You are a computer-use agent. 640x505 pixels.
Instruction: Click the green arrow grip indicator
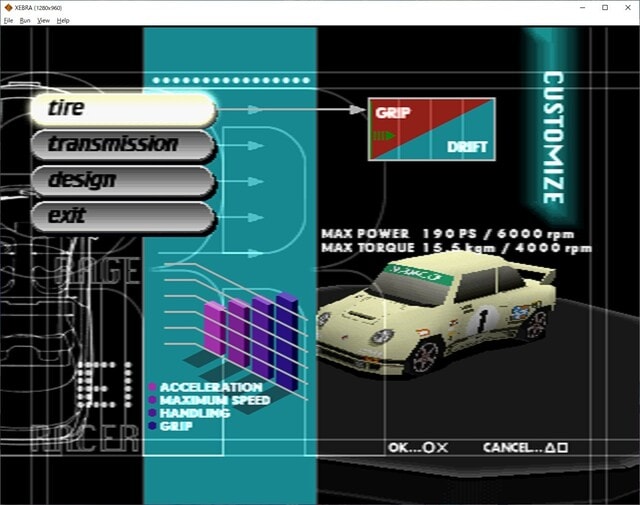(x=384, y=136)
